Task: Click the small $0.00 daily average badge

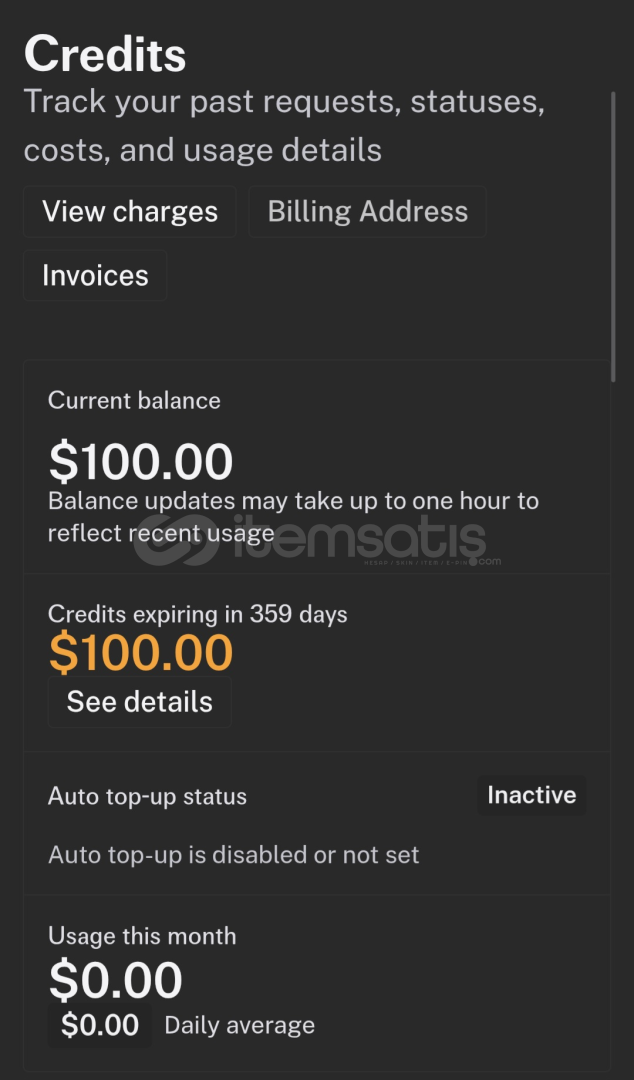Action: click(100, 1025)
